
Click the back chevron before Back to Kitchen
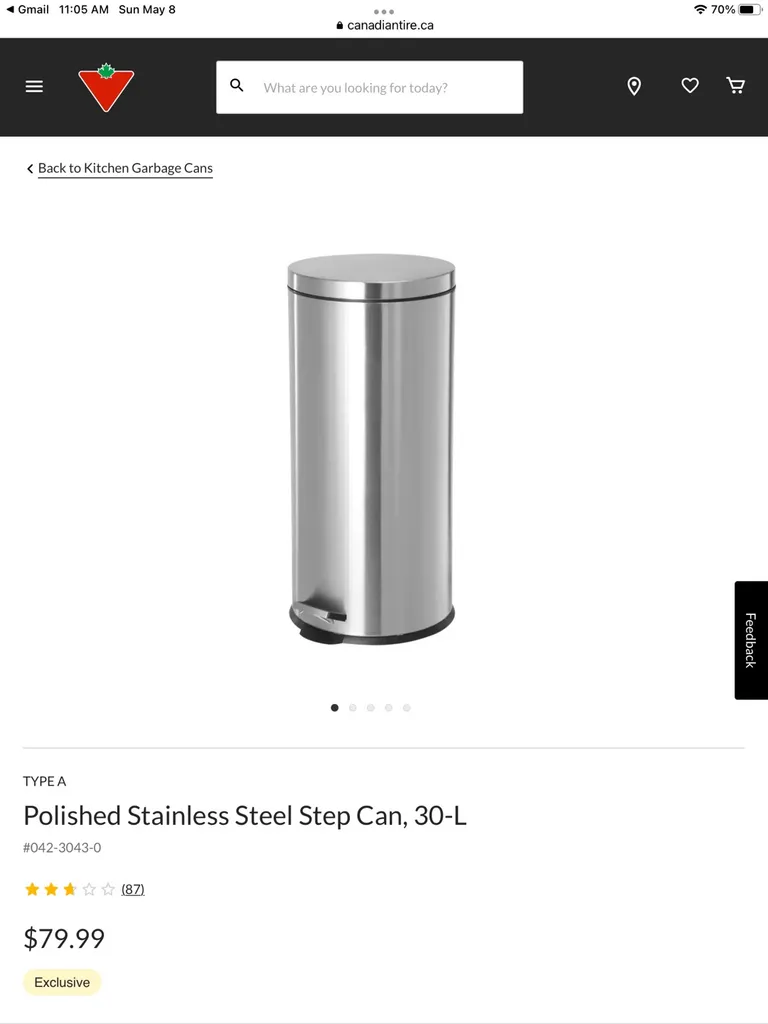[30, 168]
